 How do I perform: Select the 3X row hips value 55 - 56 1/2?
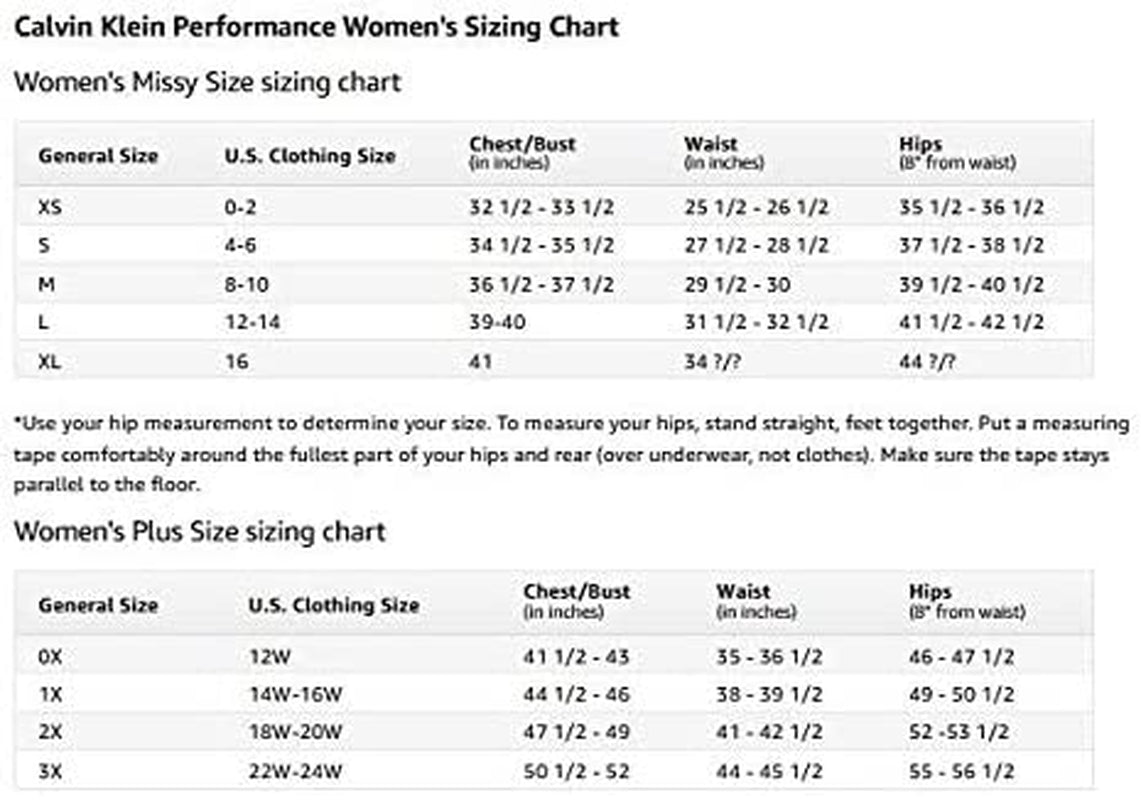[x=961, y=771]
